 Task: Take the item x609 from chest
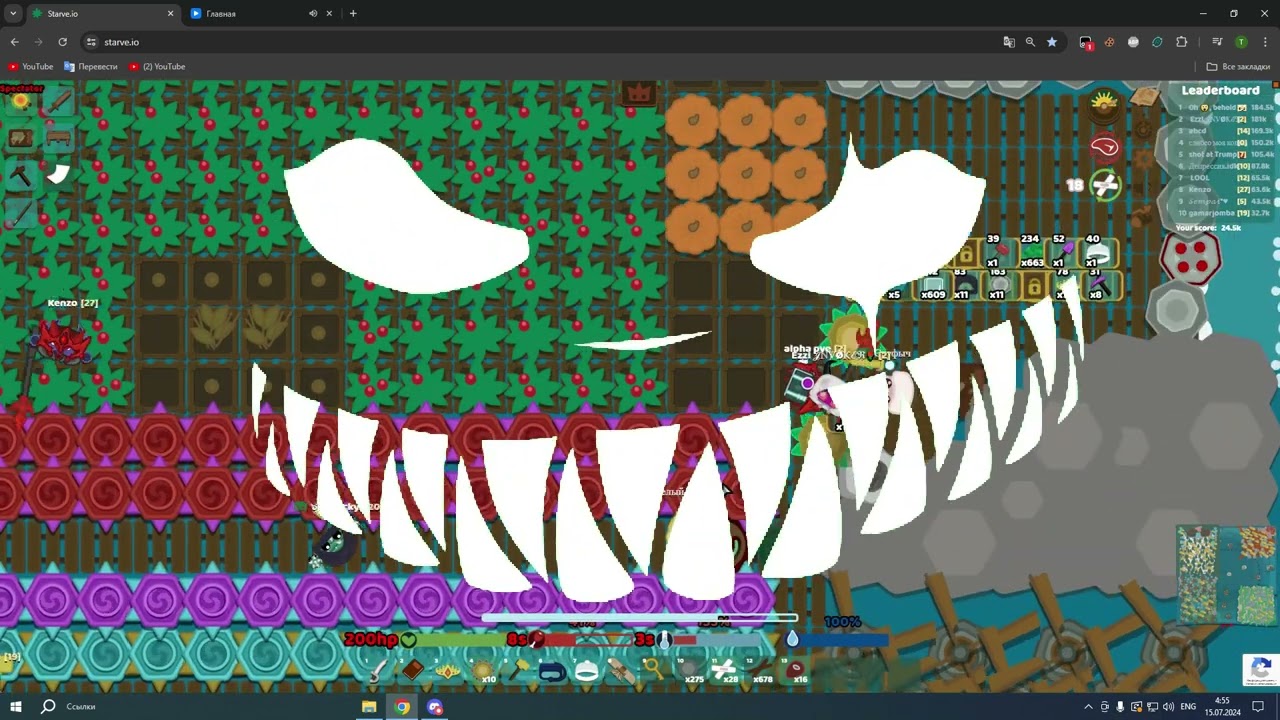(932, 287)
